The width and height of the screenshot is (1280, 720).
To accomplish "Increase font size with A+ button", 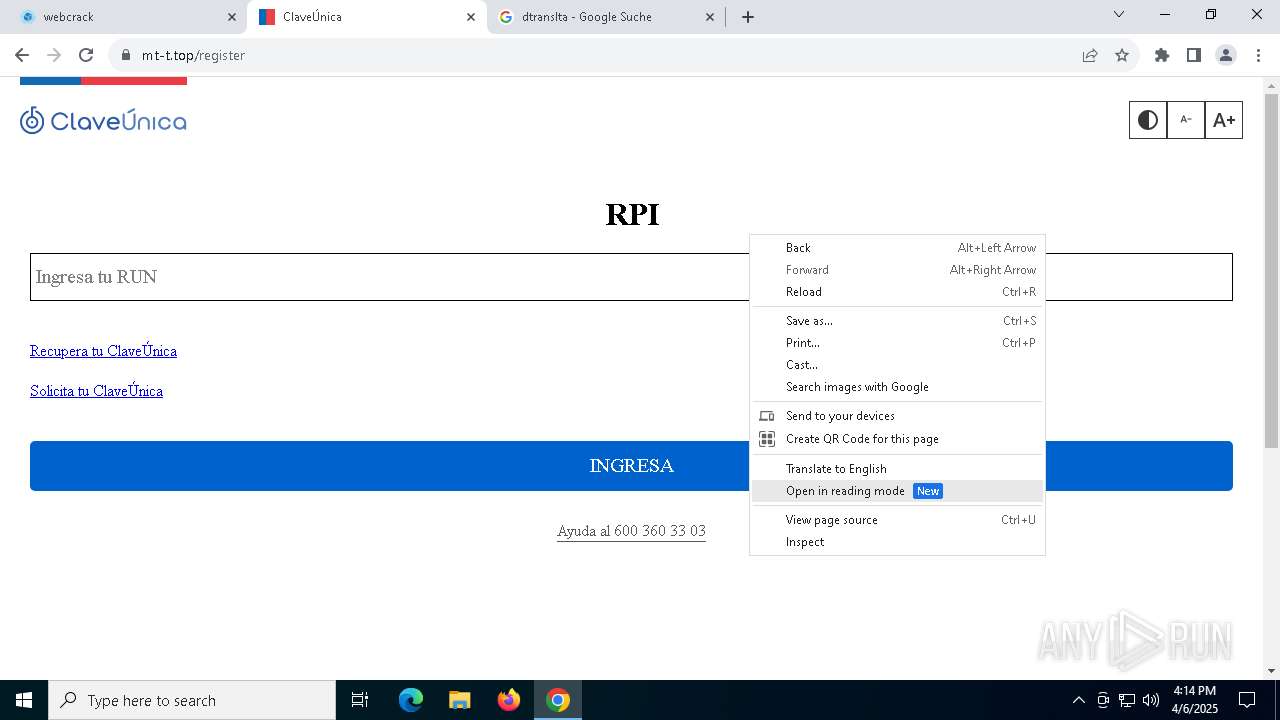I will pyautogui.click(x=1224, y=120).
